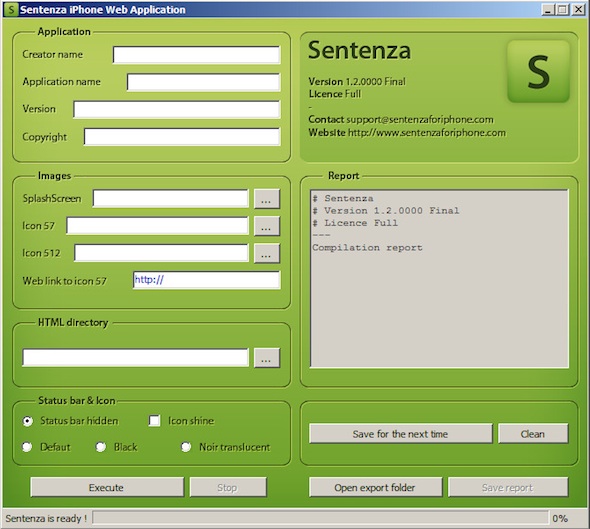This screenshot has height=529, width=590.
Task: Browse for the Icon 512 image
Action: tap(267, 253)
